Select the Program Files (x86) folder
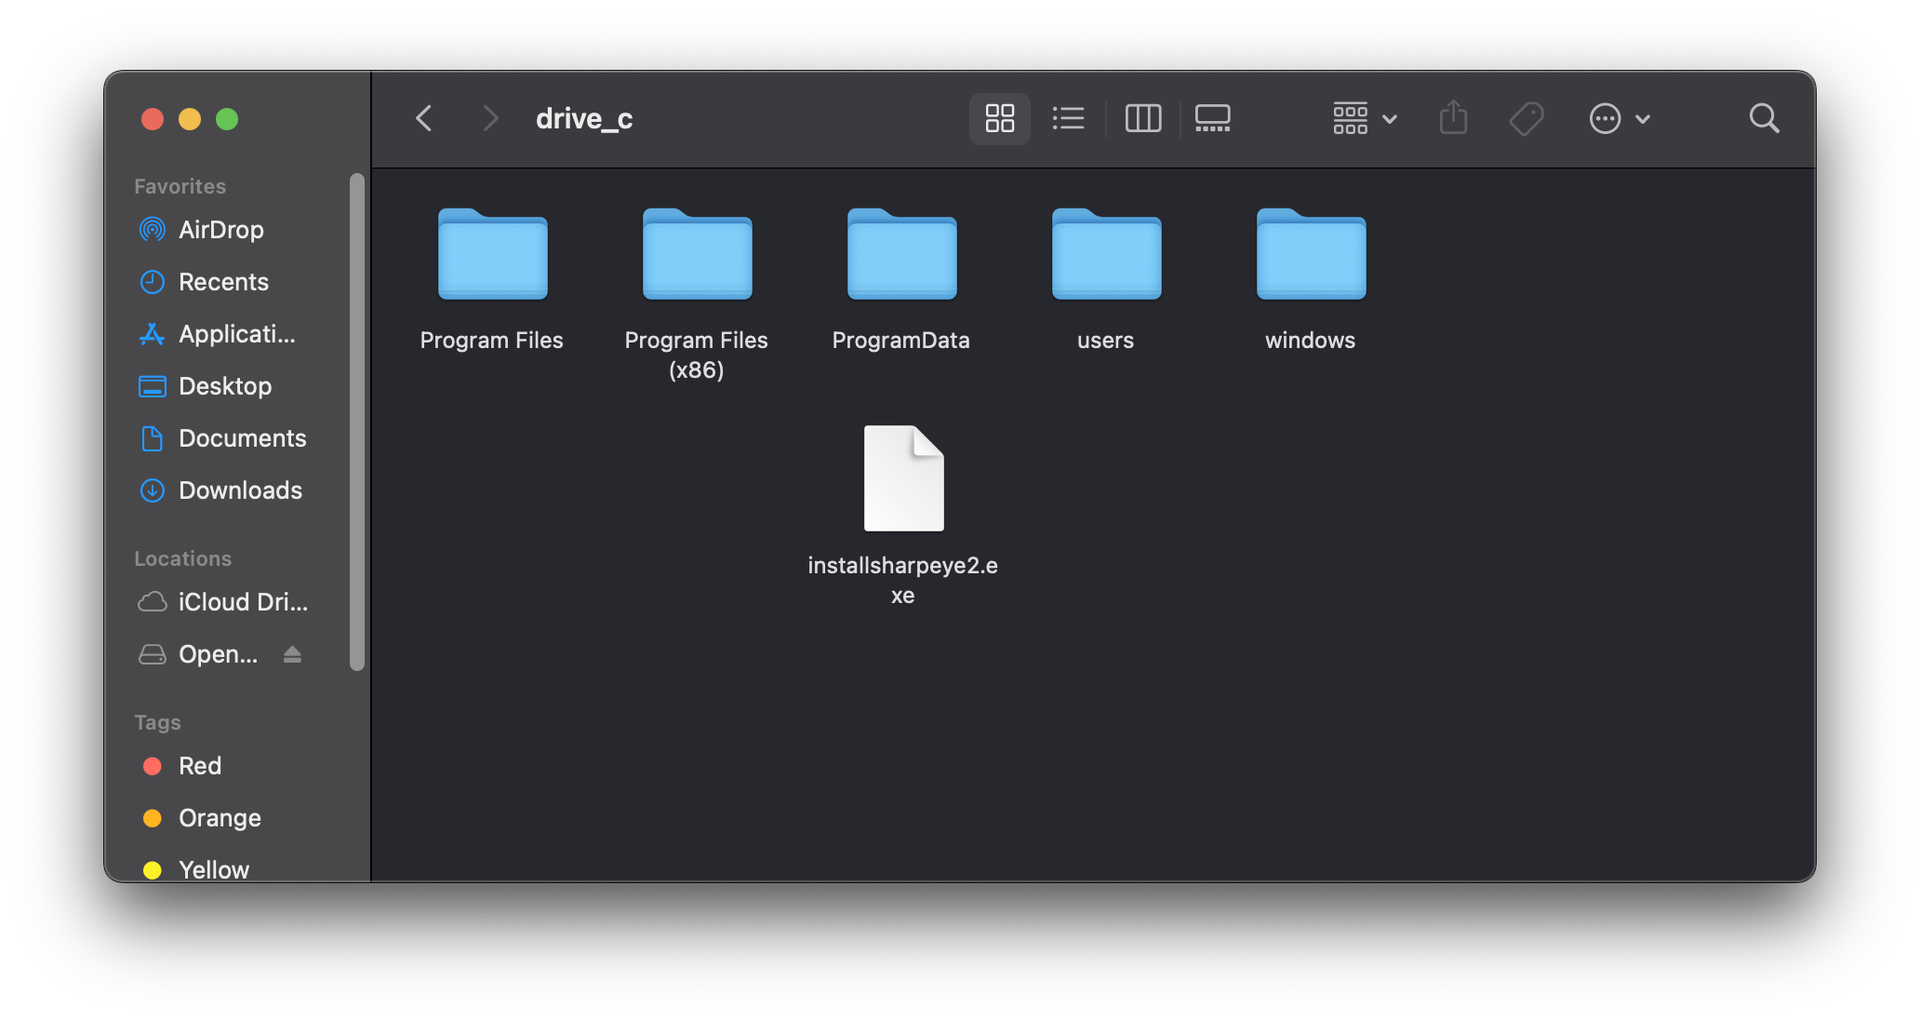Image resolution: width=1920 pixels, height=1020 pixels. pyautogui.click(x=697, y=256)
